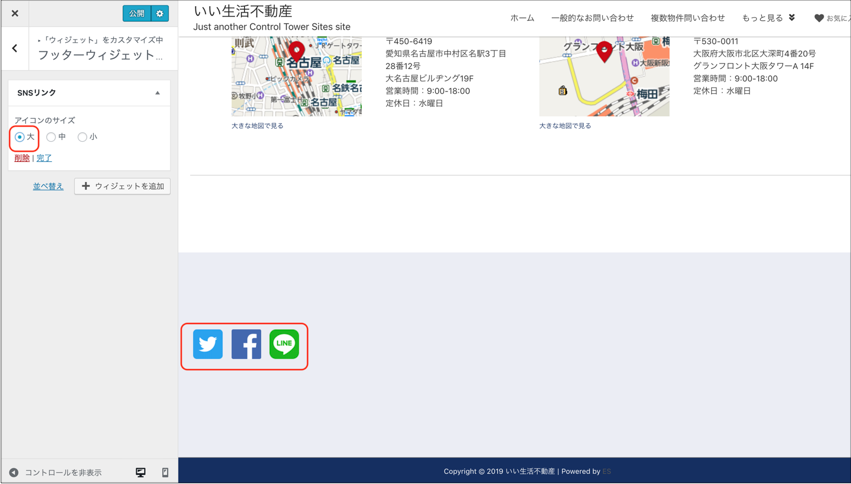851x484 pixels.
Task: Click the 〒530-0011 postal code text
Action: pos(716,41)
